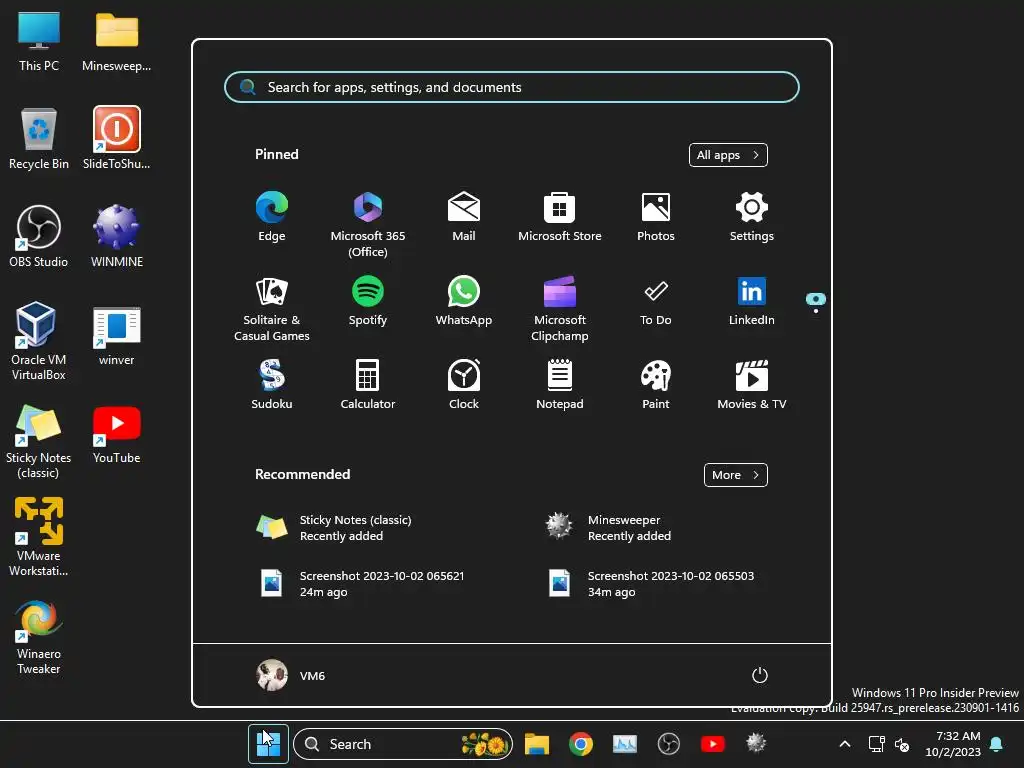Select the Minesweeper folder on desktop
Screen dimensions: 1024x768
coord(117,40)
